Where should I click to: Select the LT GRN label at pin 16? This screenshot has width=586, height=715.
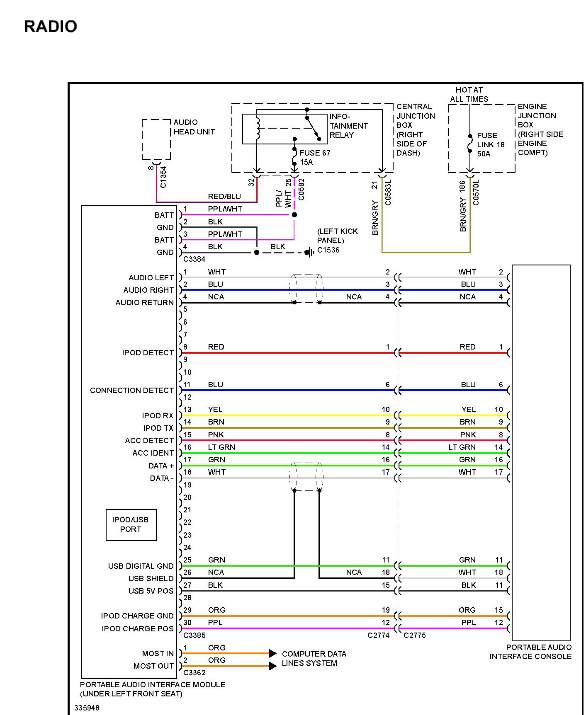tap(222, 447)
